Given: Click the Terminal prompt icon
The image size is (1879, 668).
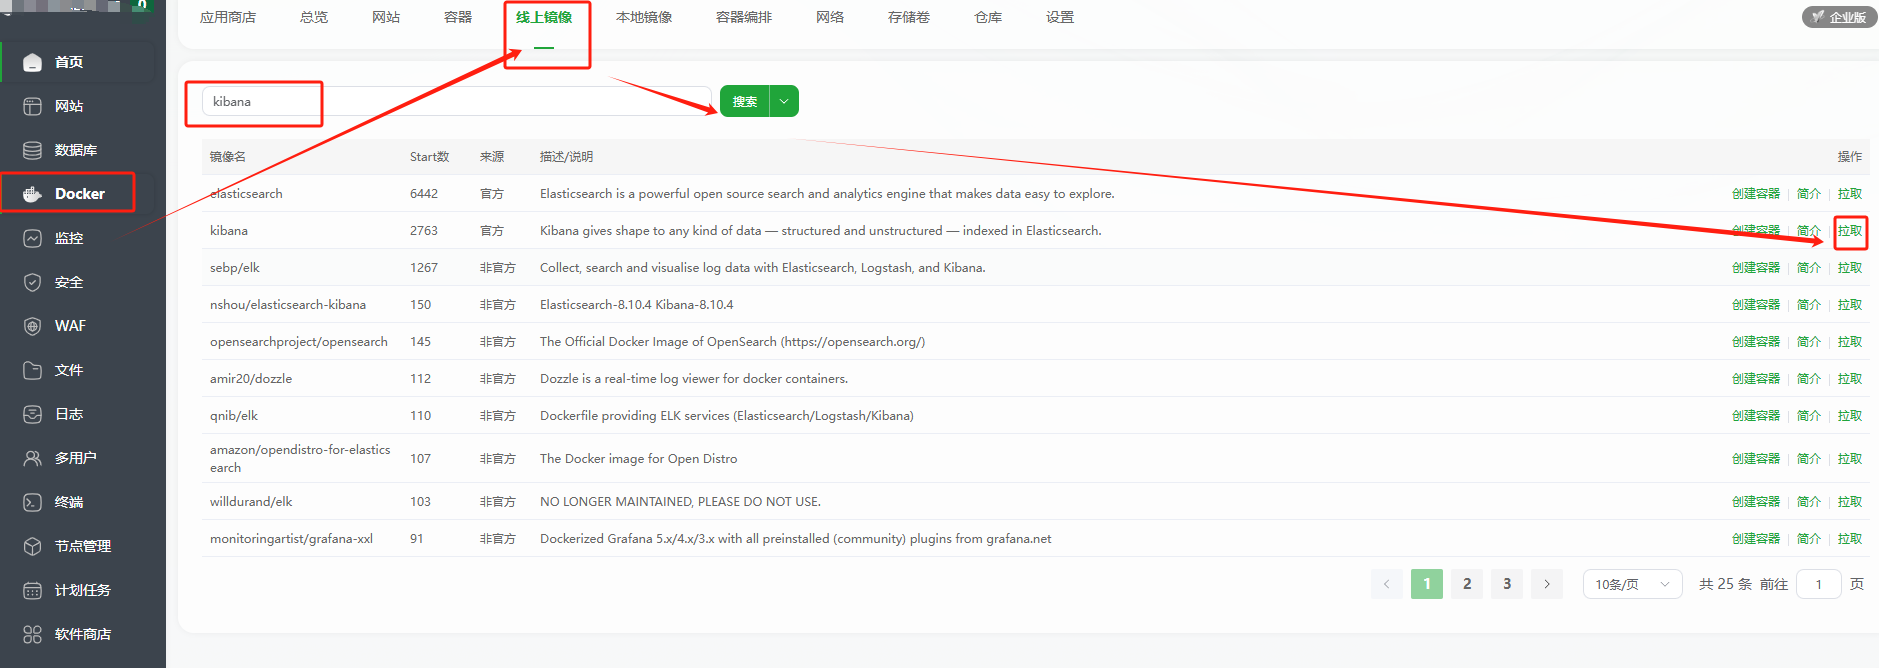Looking at the screenshot, I should pos(32,502).
